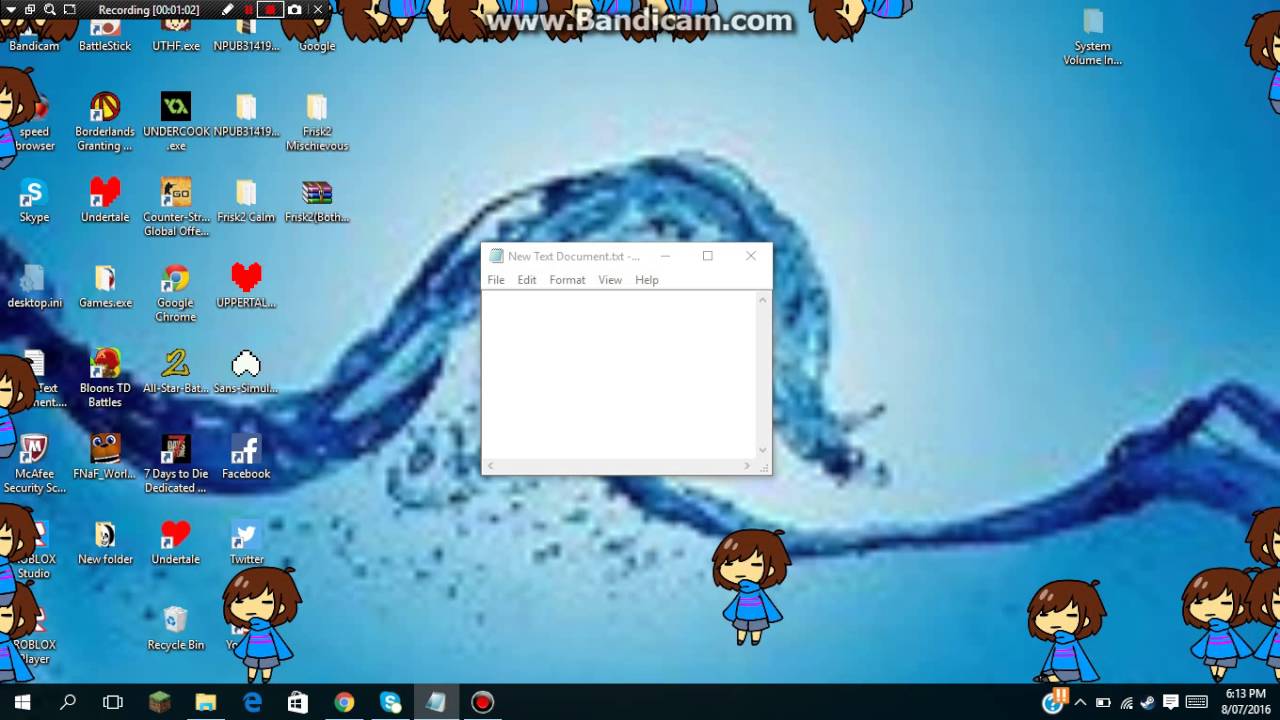Select the Google Chrome desktop shortcut
This screenshot has width=1280, height=720.
(176, 293)
